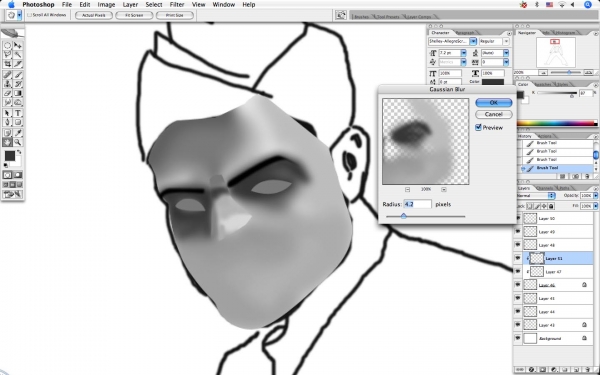Click the Radius input field
Image resolution: width=600 pixels, height=375 pixels.
click(417, 204)
